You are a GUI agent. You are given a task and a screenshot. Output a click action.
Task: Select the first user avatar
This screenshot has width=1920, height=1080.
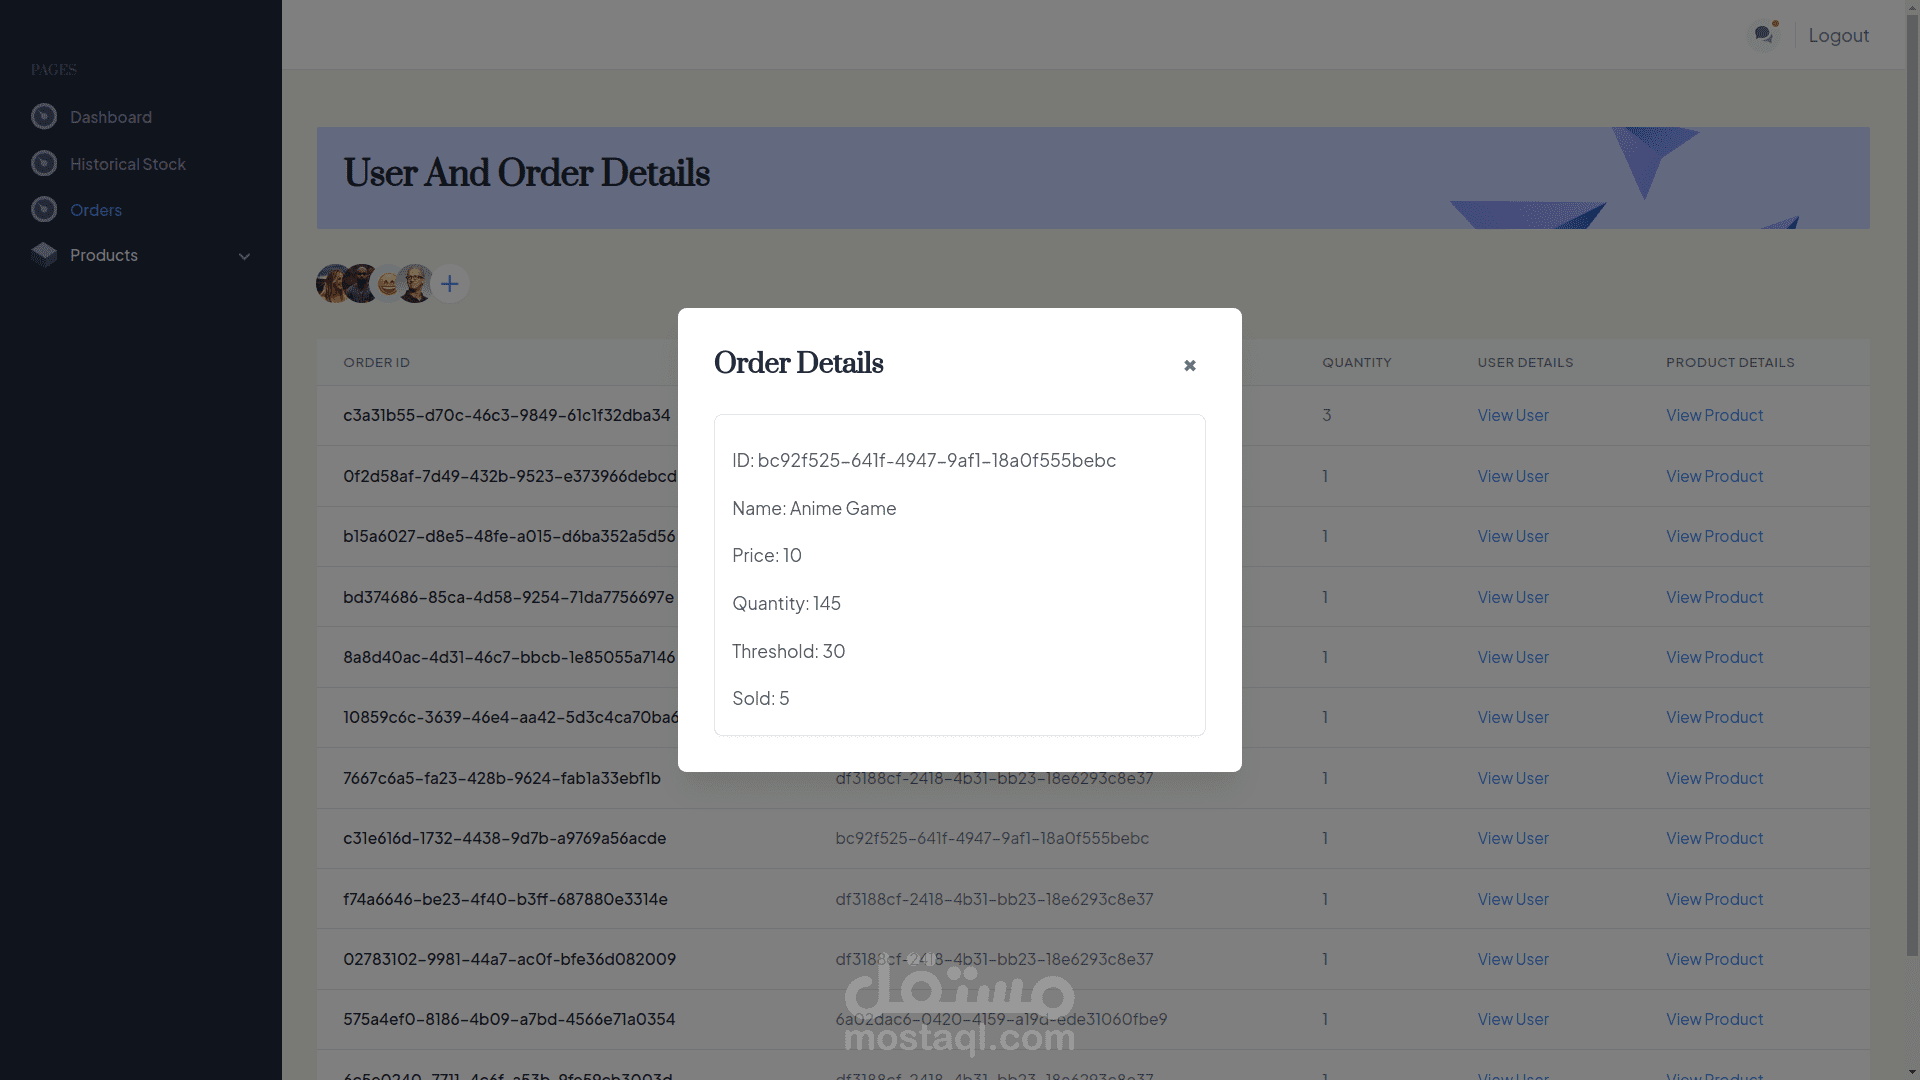pos(332,284)
